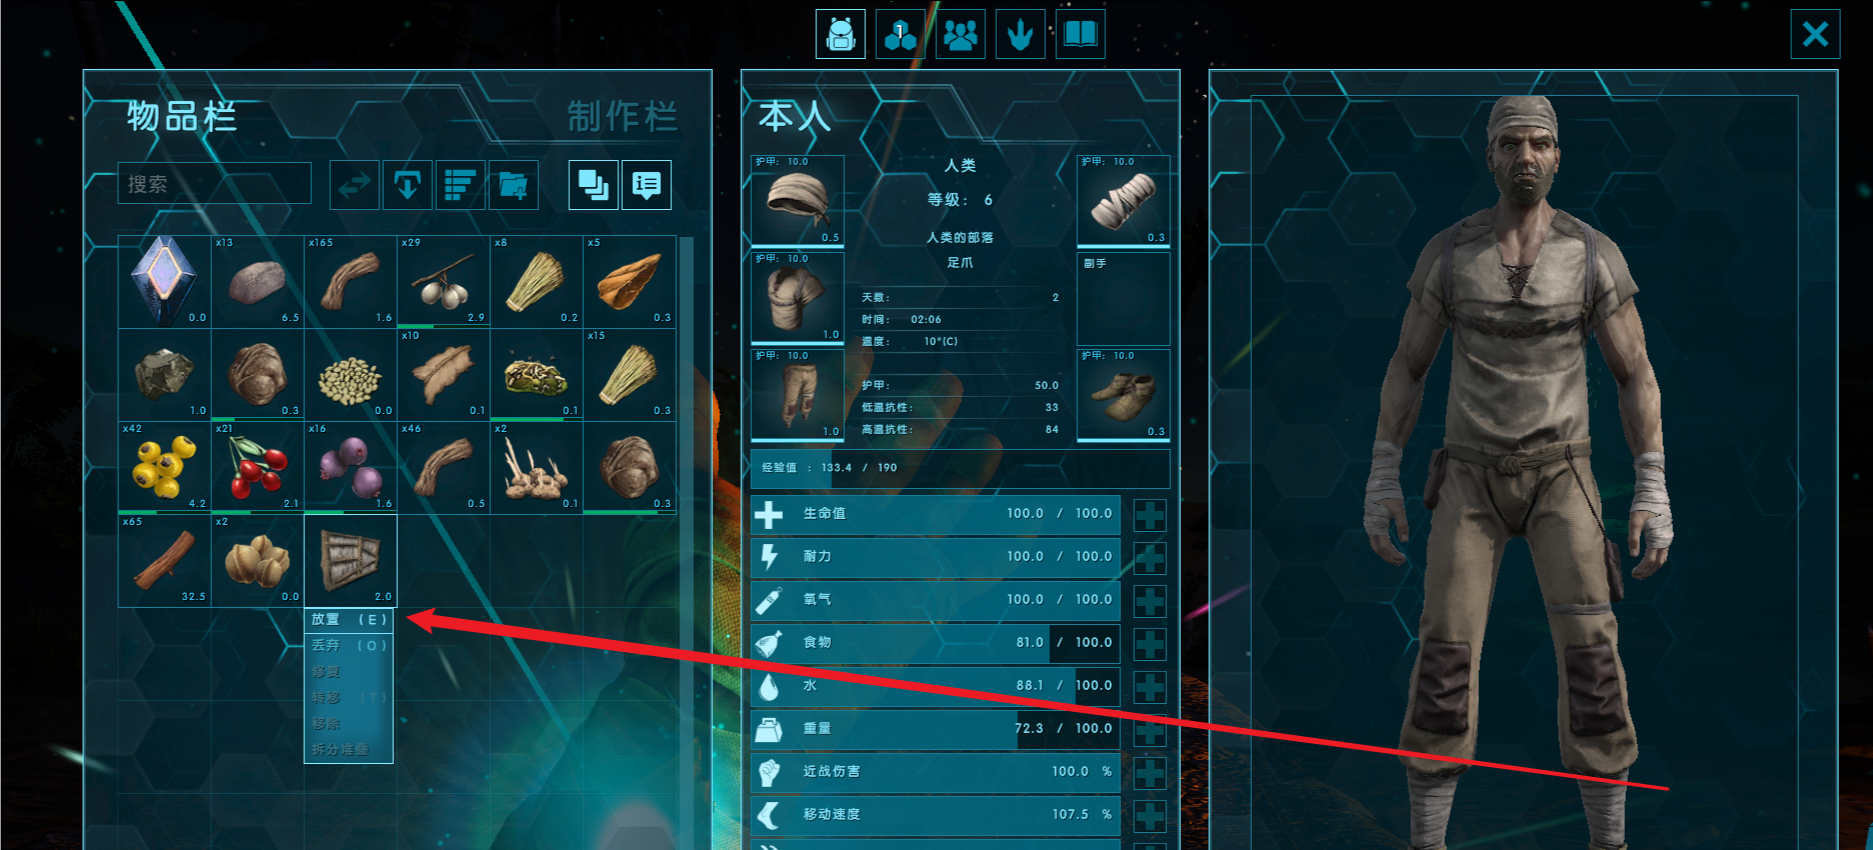1873x850 pixels.
Task: Select the yellow berries stack x42
Action: (165, 467)
